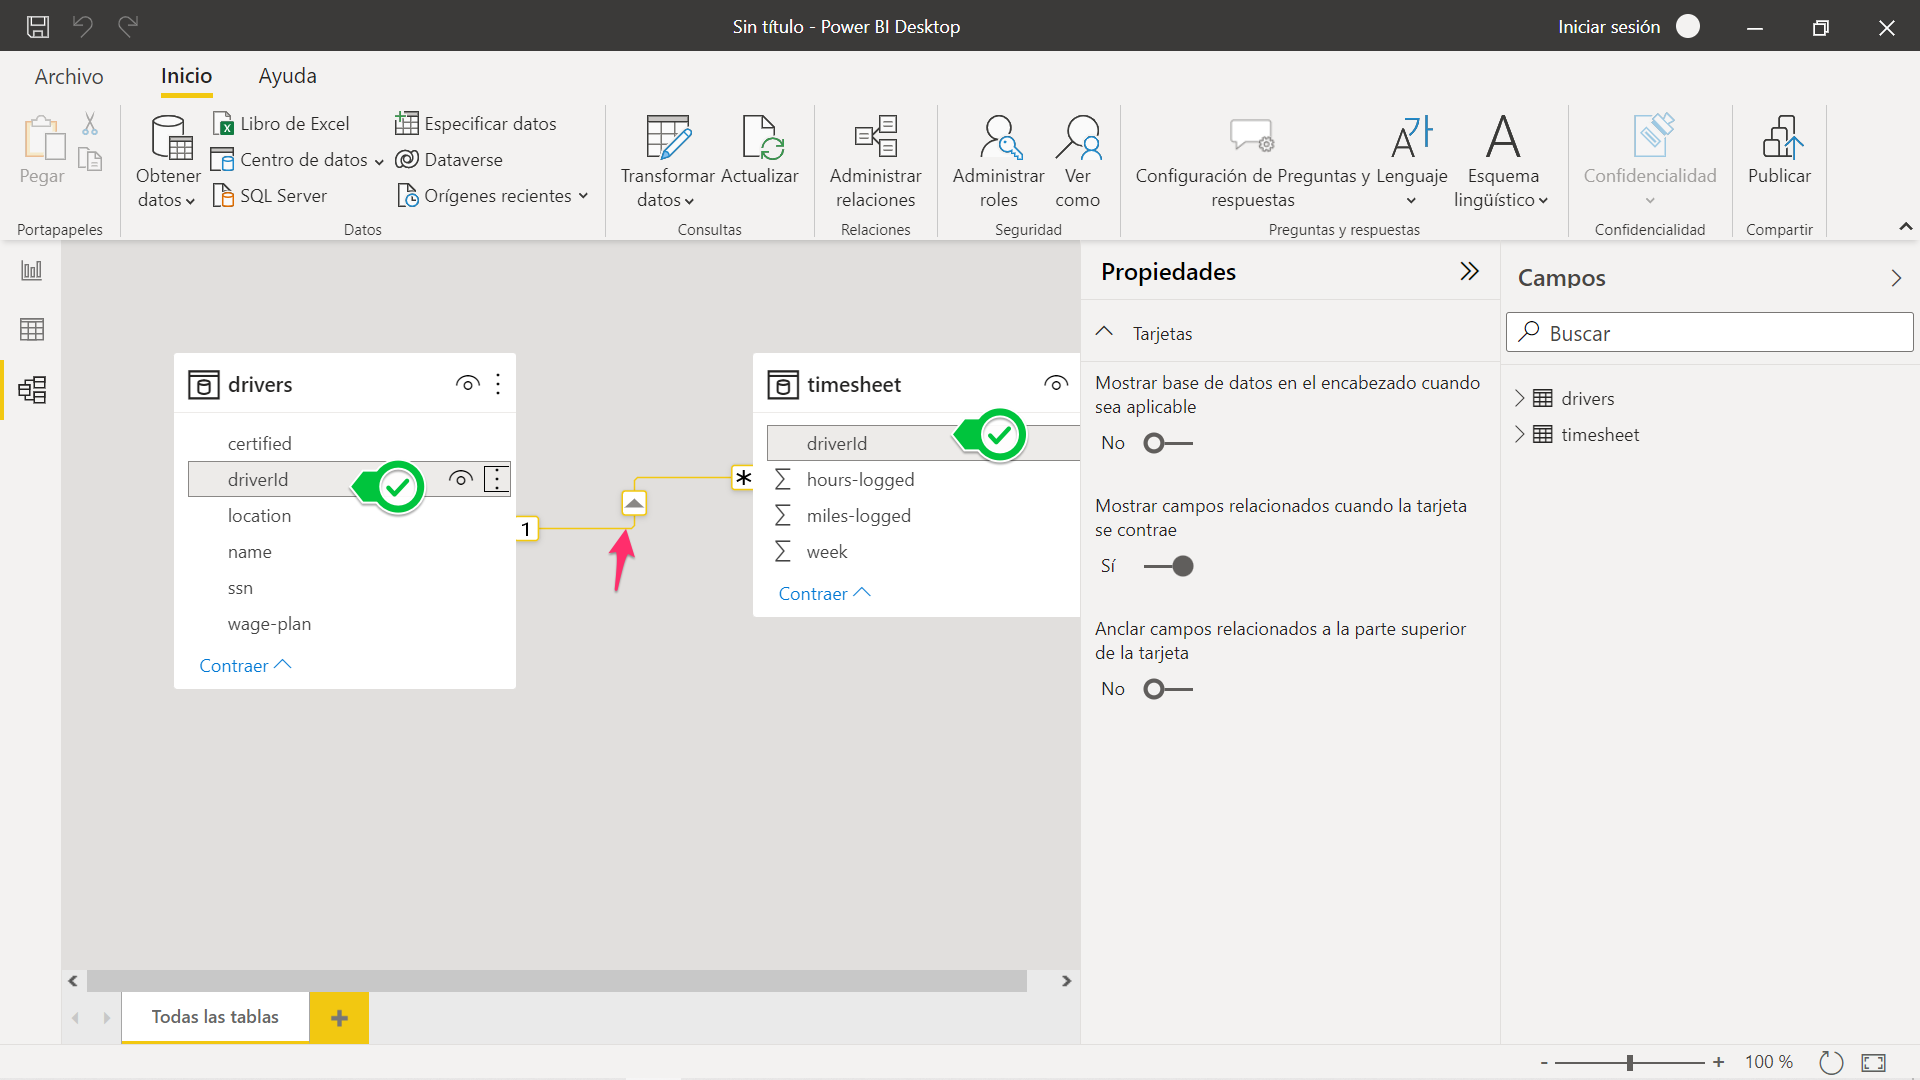The image size is (1920, 1080).
Task: Collapse the ribbon with caret
Action: pyautogui.click(x=1905, y=228)
